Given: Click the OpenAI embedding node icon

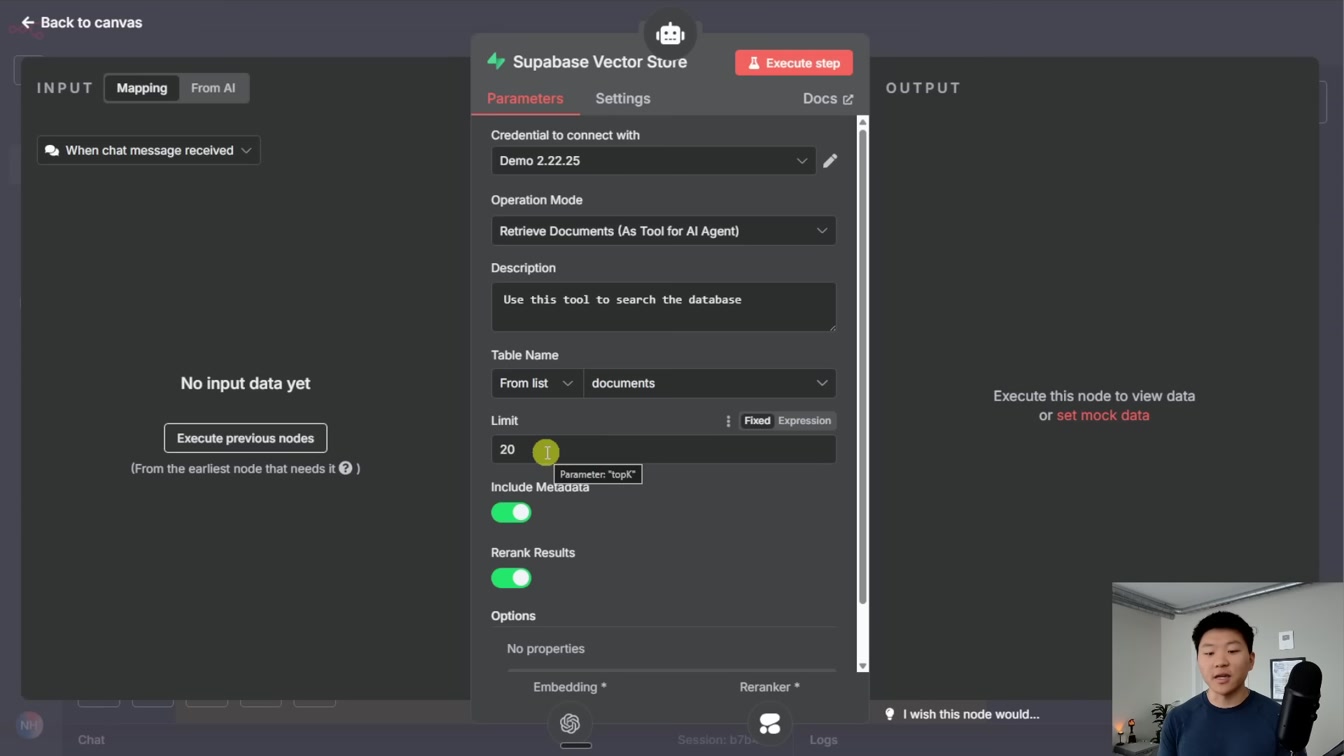Looking at the screenshot, I should pyautogui.click(x=570, y=724).
